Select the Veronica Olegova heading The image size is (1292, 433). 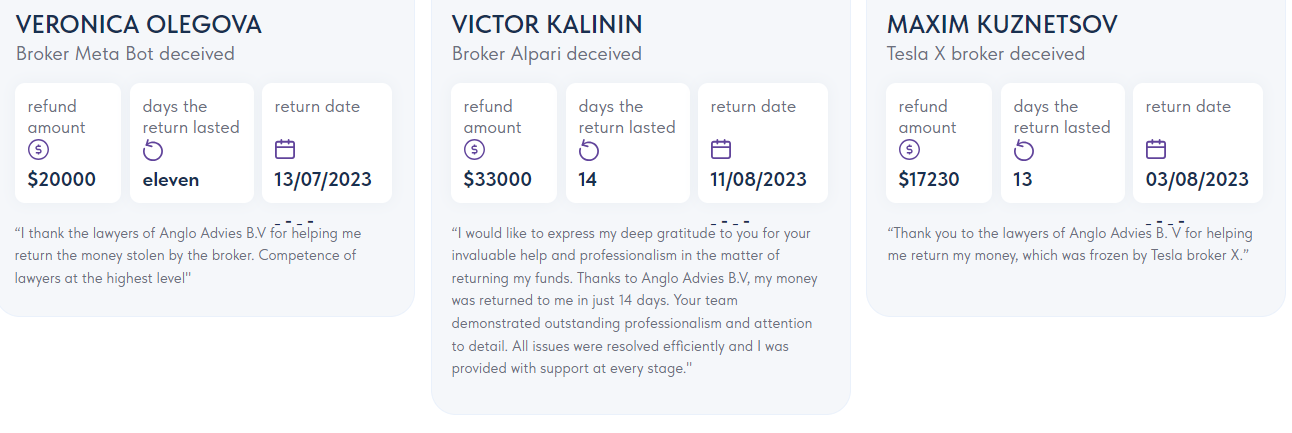(138, 24)
